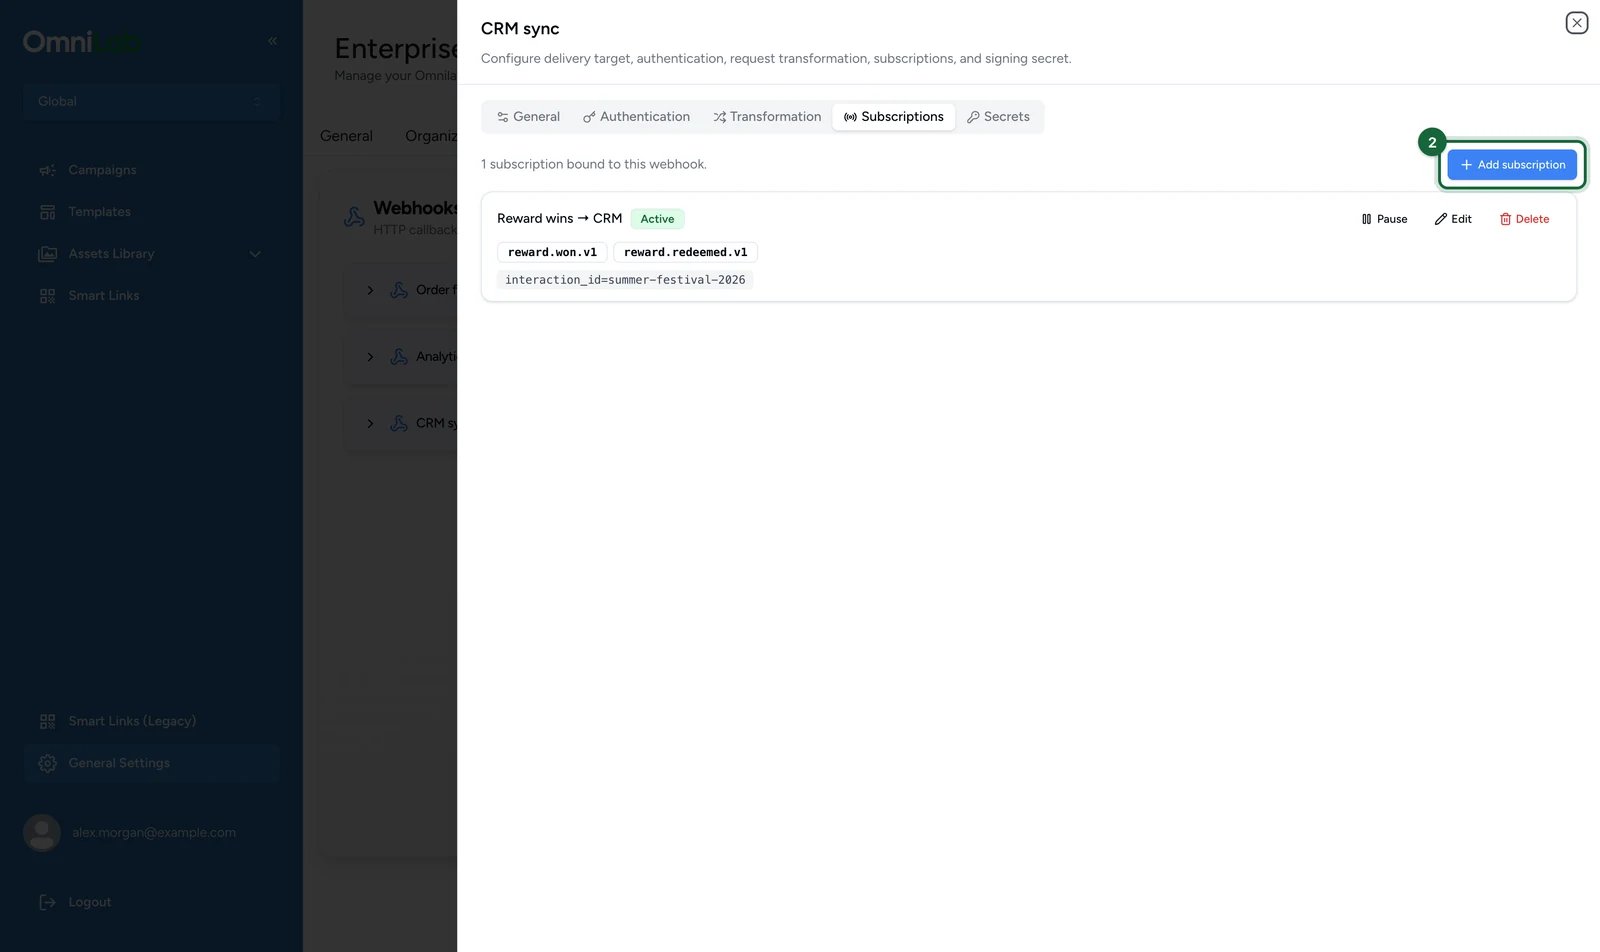The image size is (1600, 952).
Task: Open Templates in the sidebar
Action: point(151,212)
